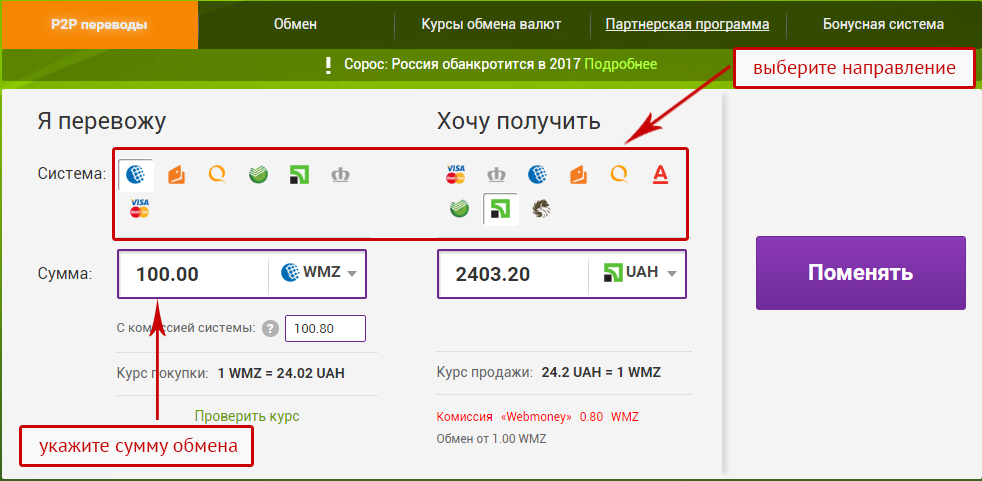Switch to the P2P переводы tab
The height and width of the screenshot is (481, 982).
[x=100, y=25]
